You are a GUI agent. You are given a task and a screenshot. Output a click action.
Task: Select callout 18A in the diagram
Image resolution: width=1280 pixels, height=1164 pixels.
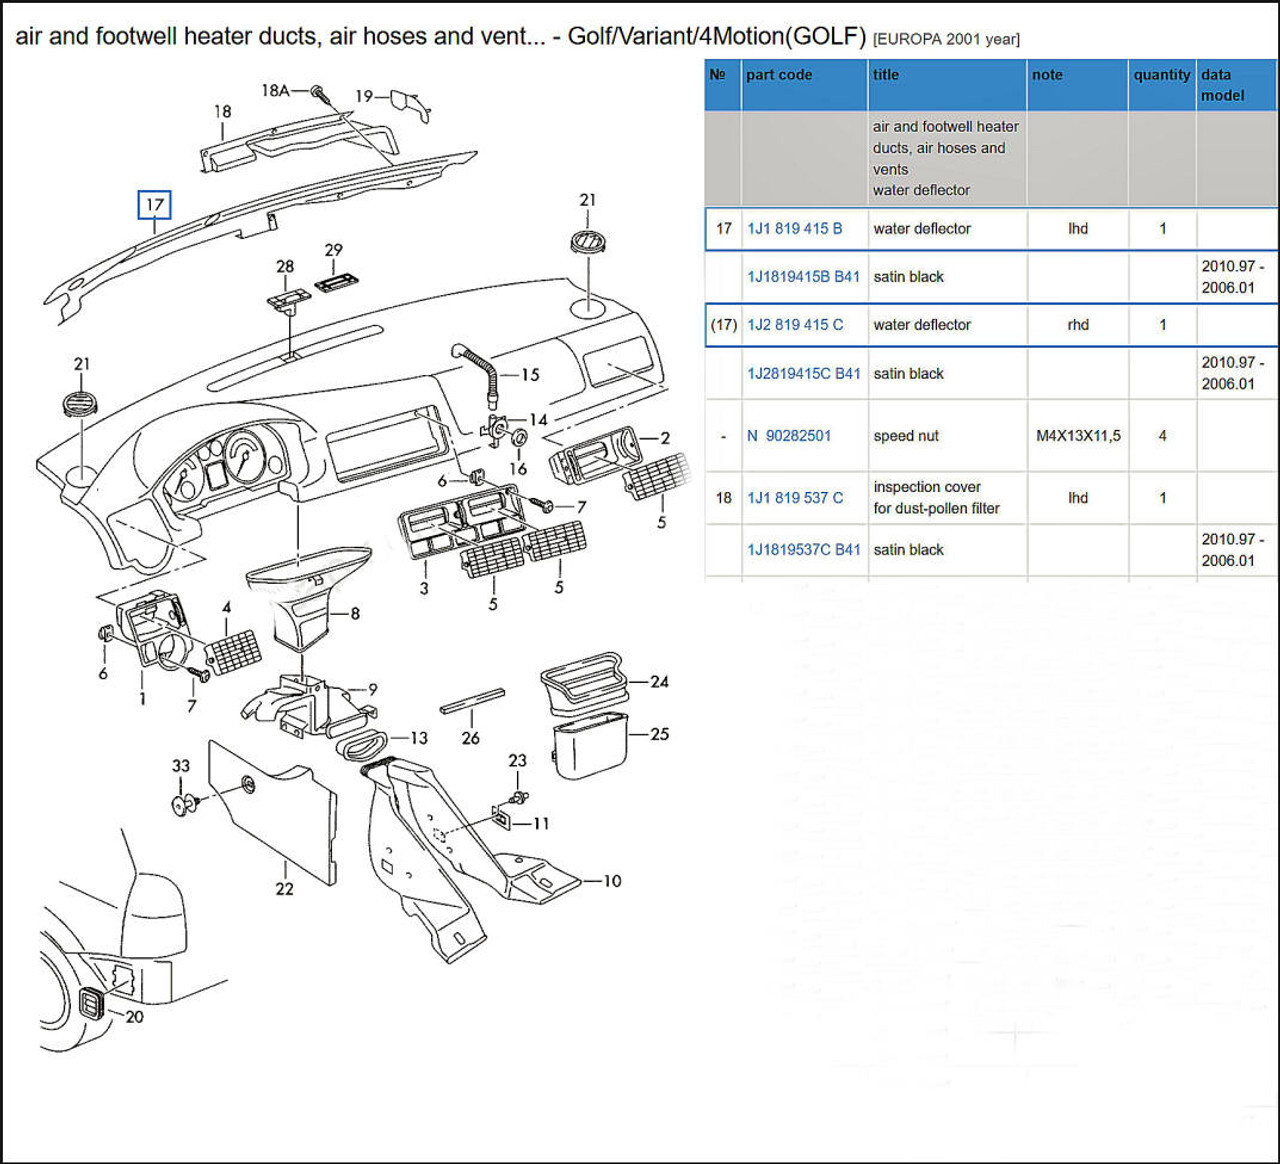click(x=275, y=91)
